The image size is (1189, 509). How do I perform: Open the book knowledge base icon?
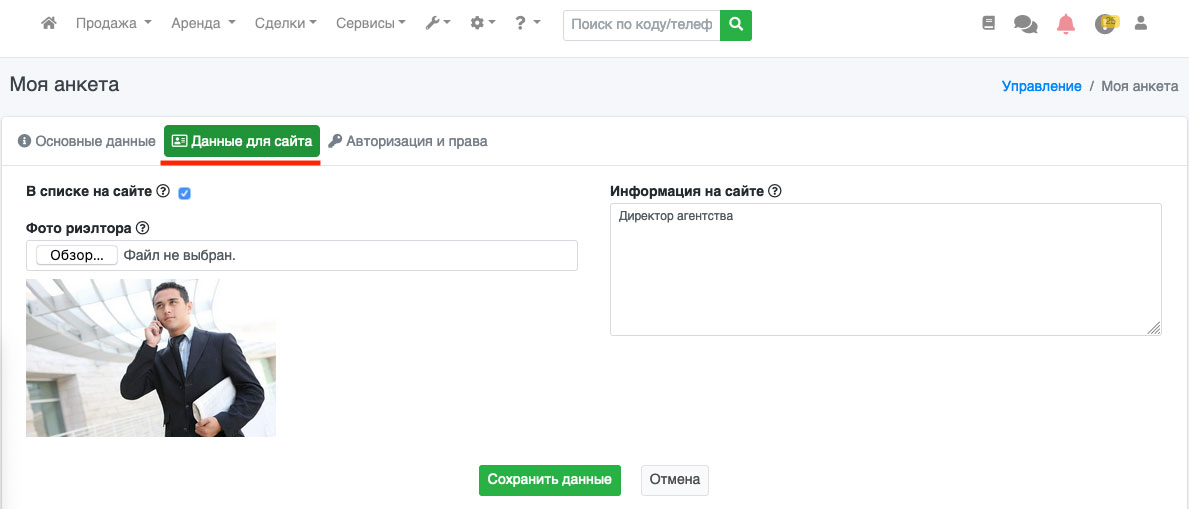coord(989,23)
